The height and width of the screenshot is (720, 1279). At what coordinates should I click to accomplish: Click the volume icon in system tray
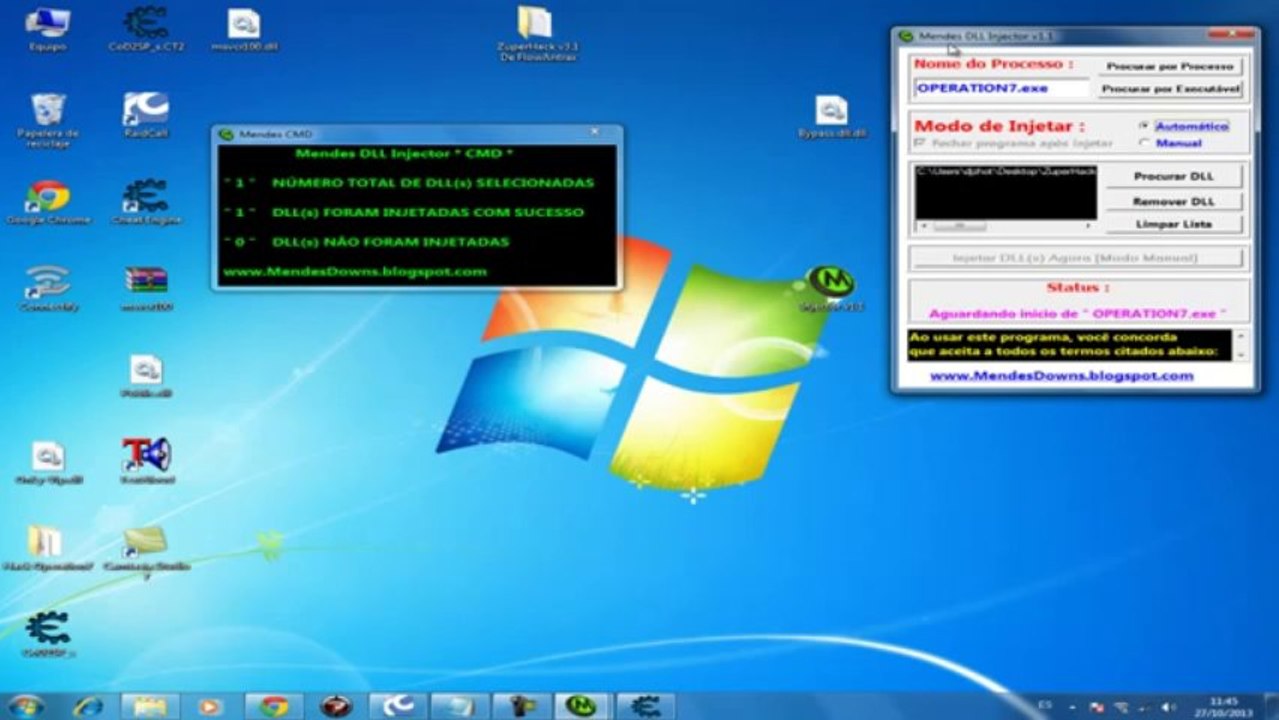pos(1166,707)
